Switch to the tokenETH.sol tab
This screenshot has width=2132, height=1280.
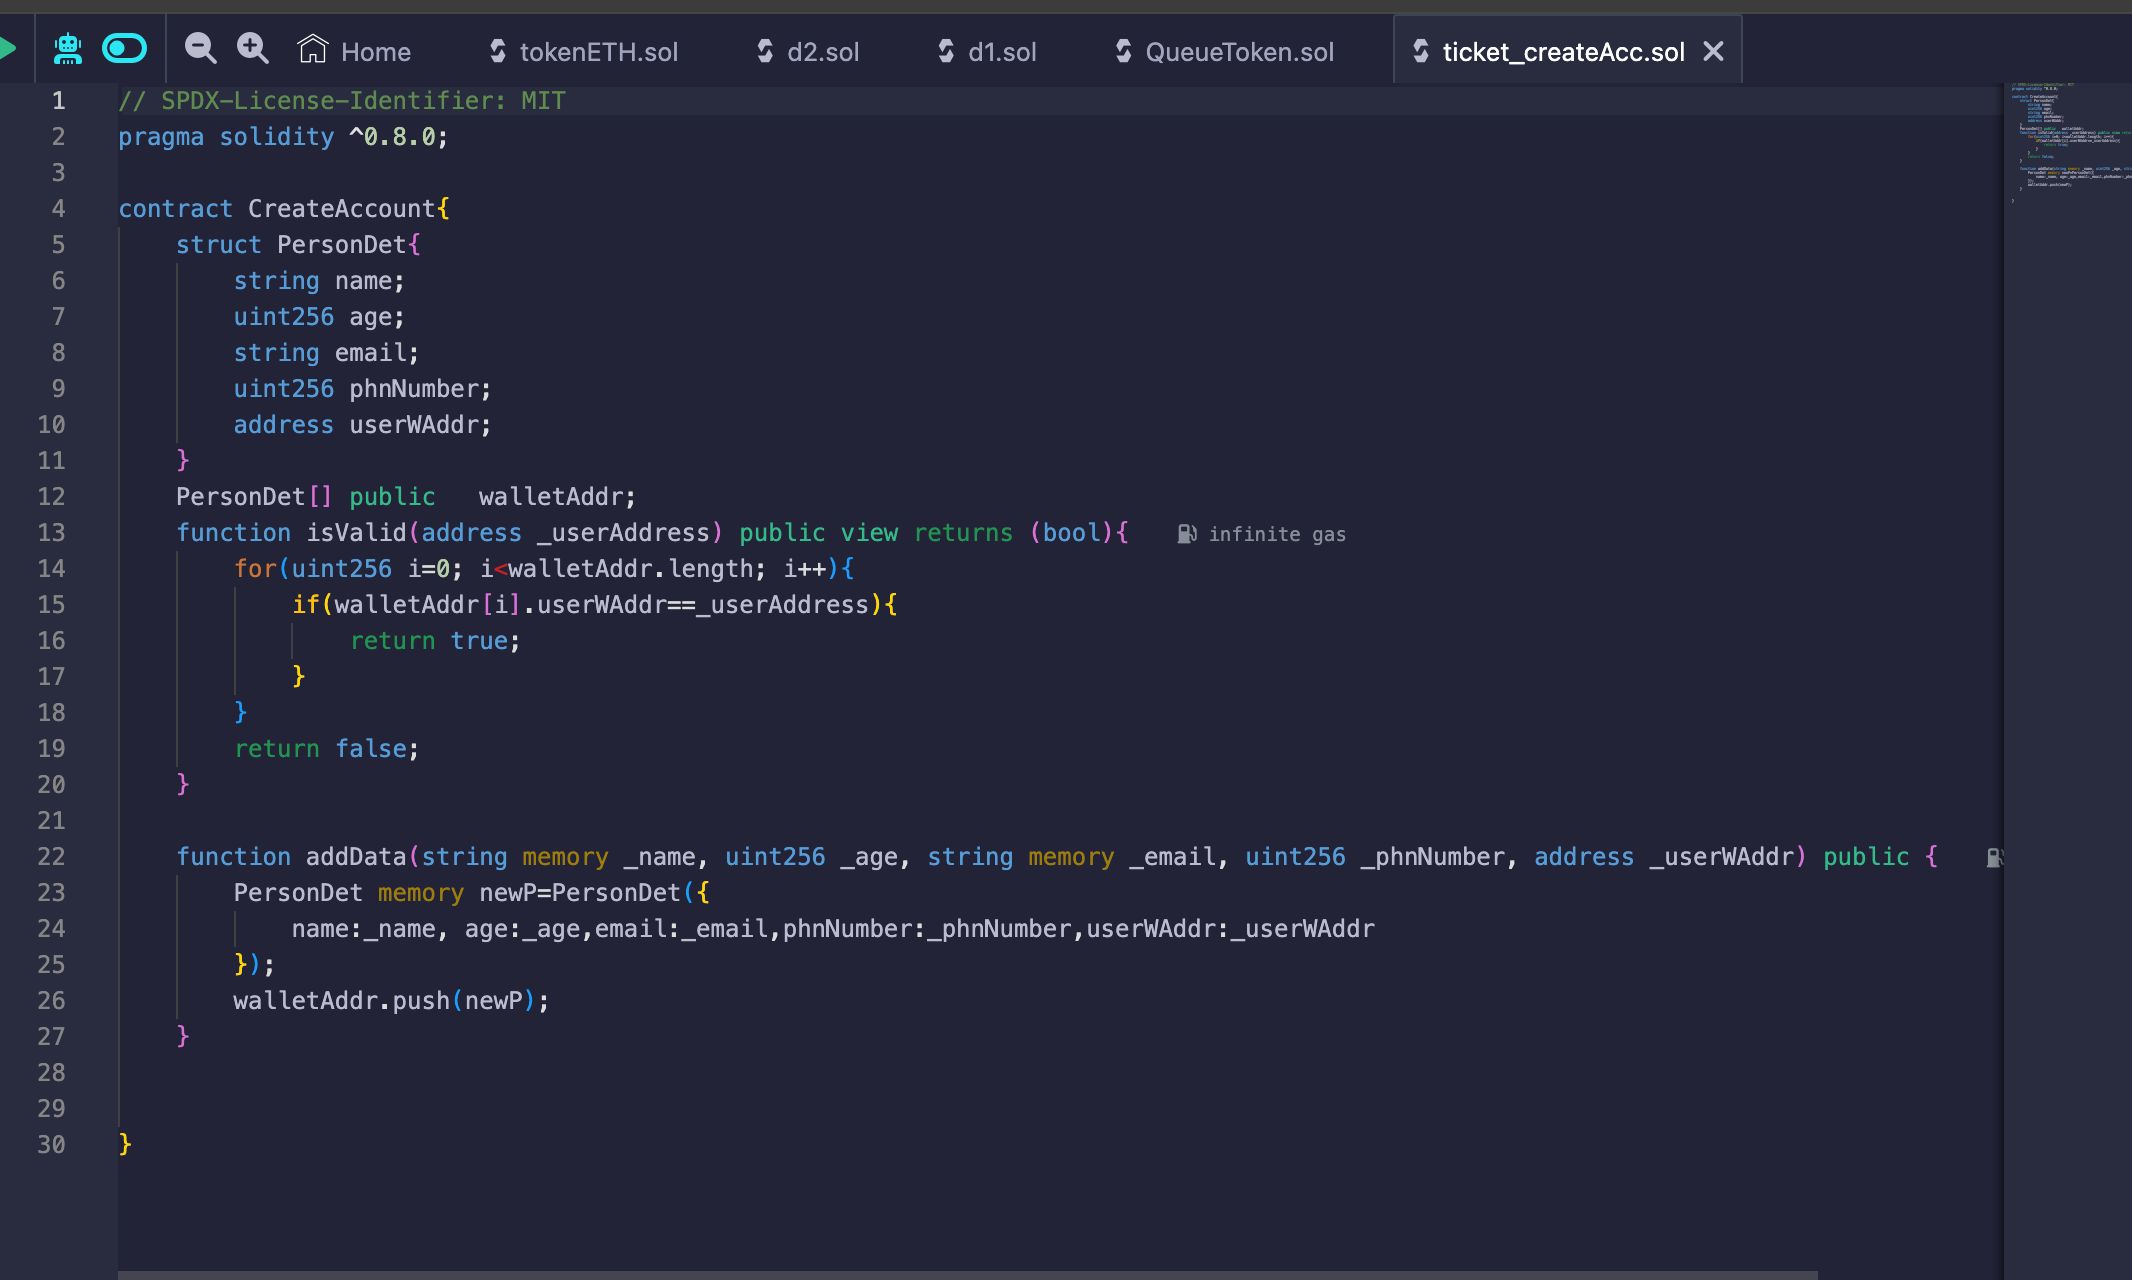tap(582, 51)
